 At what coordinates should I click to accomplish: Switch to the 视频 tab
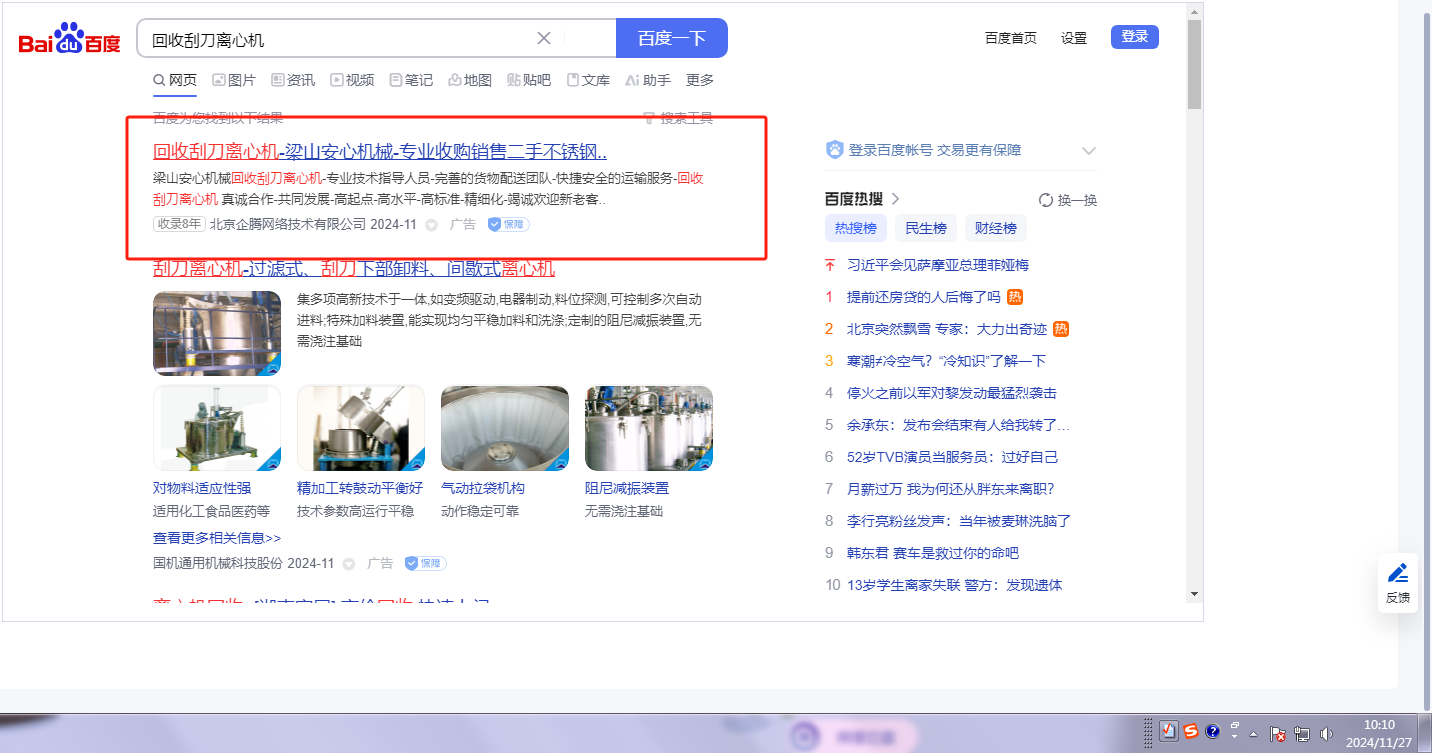[352, 80]
